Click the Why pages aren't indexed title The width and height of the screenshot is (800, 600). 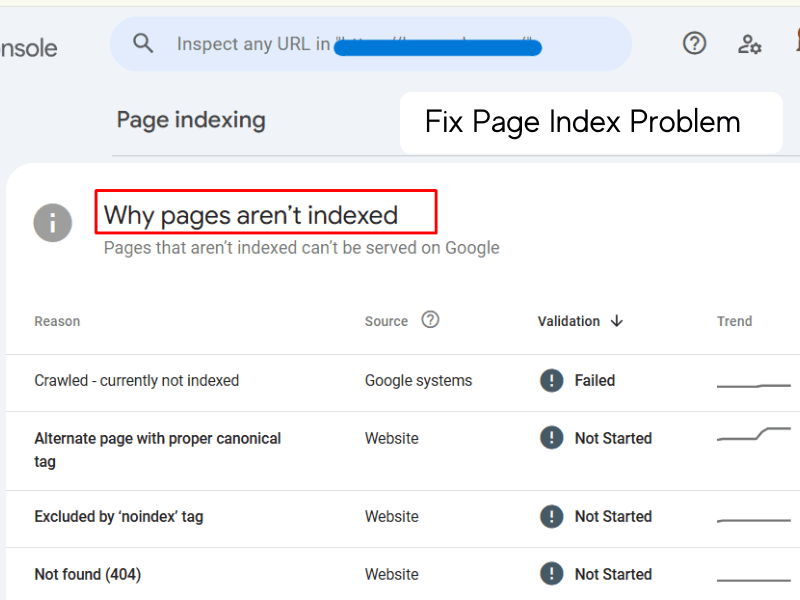(251, 215)
